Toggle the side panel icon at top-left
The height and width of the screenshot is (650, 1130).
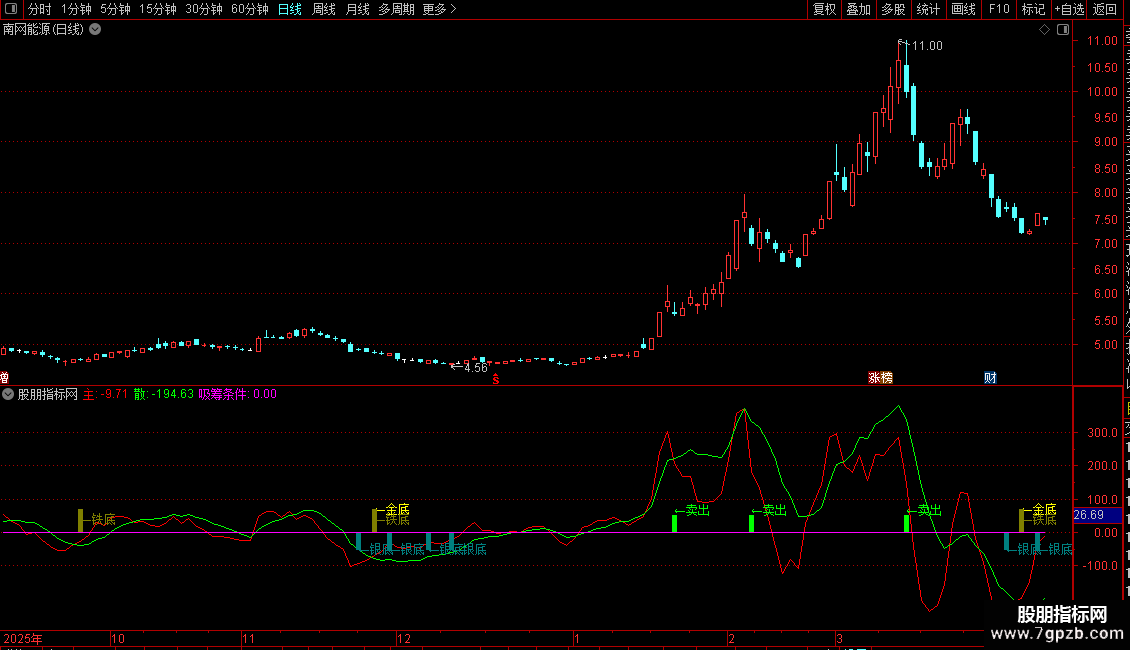(11, 9)
